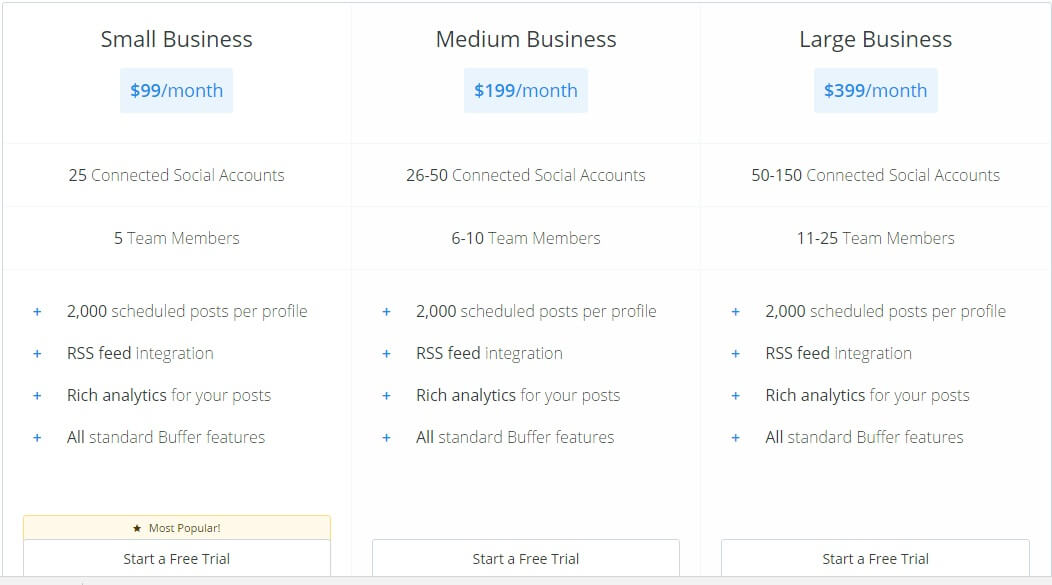This screenshot has width=1052, height=585.
Task: Click the star in Most Popular badge
Action: [137, 528]
